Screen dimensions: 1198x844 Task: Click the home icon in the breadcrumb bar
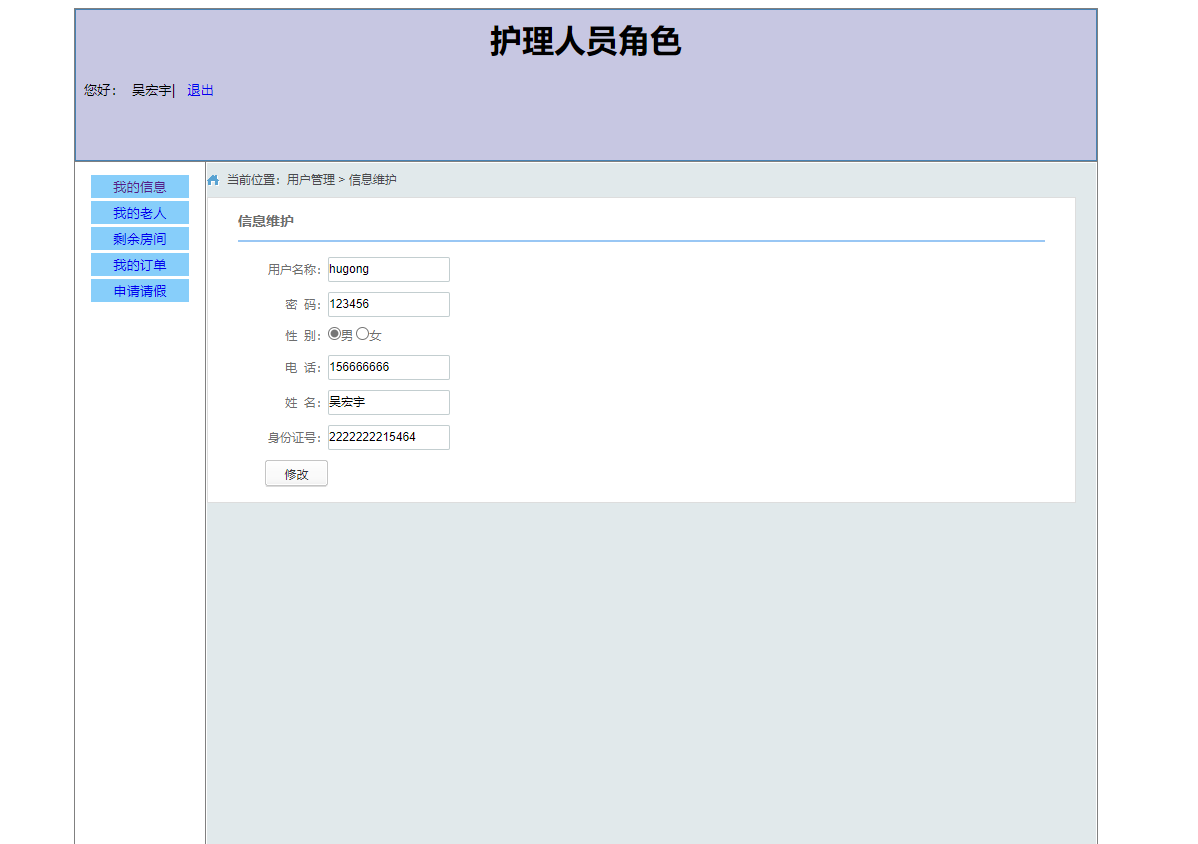pyautogui.click(x=213, y=178)
